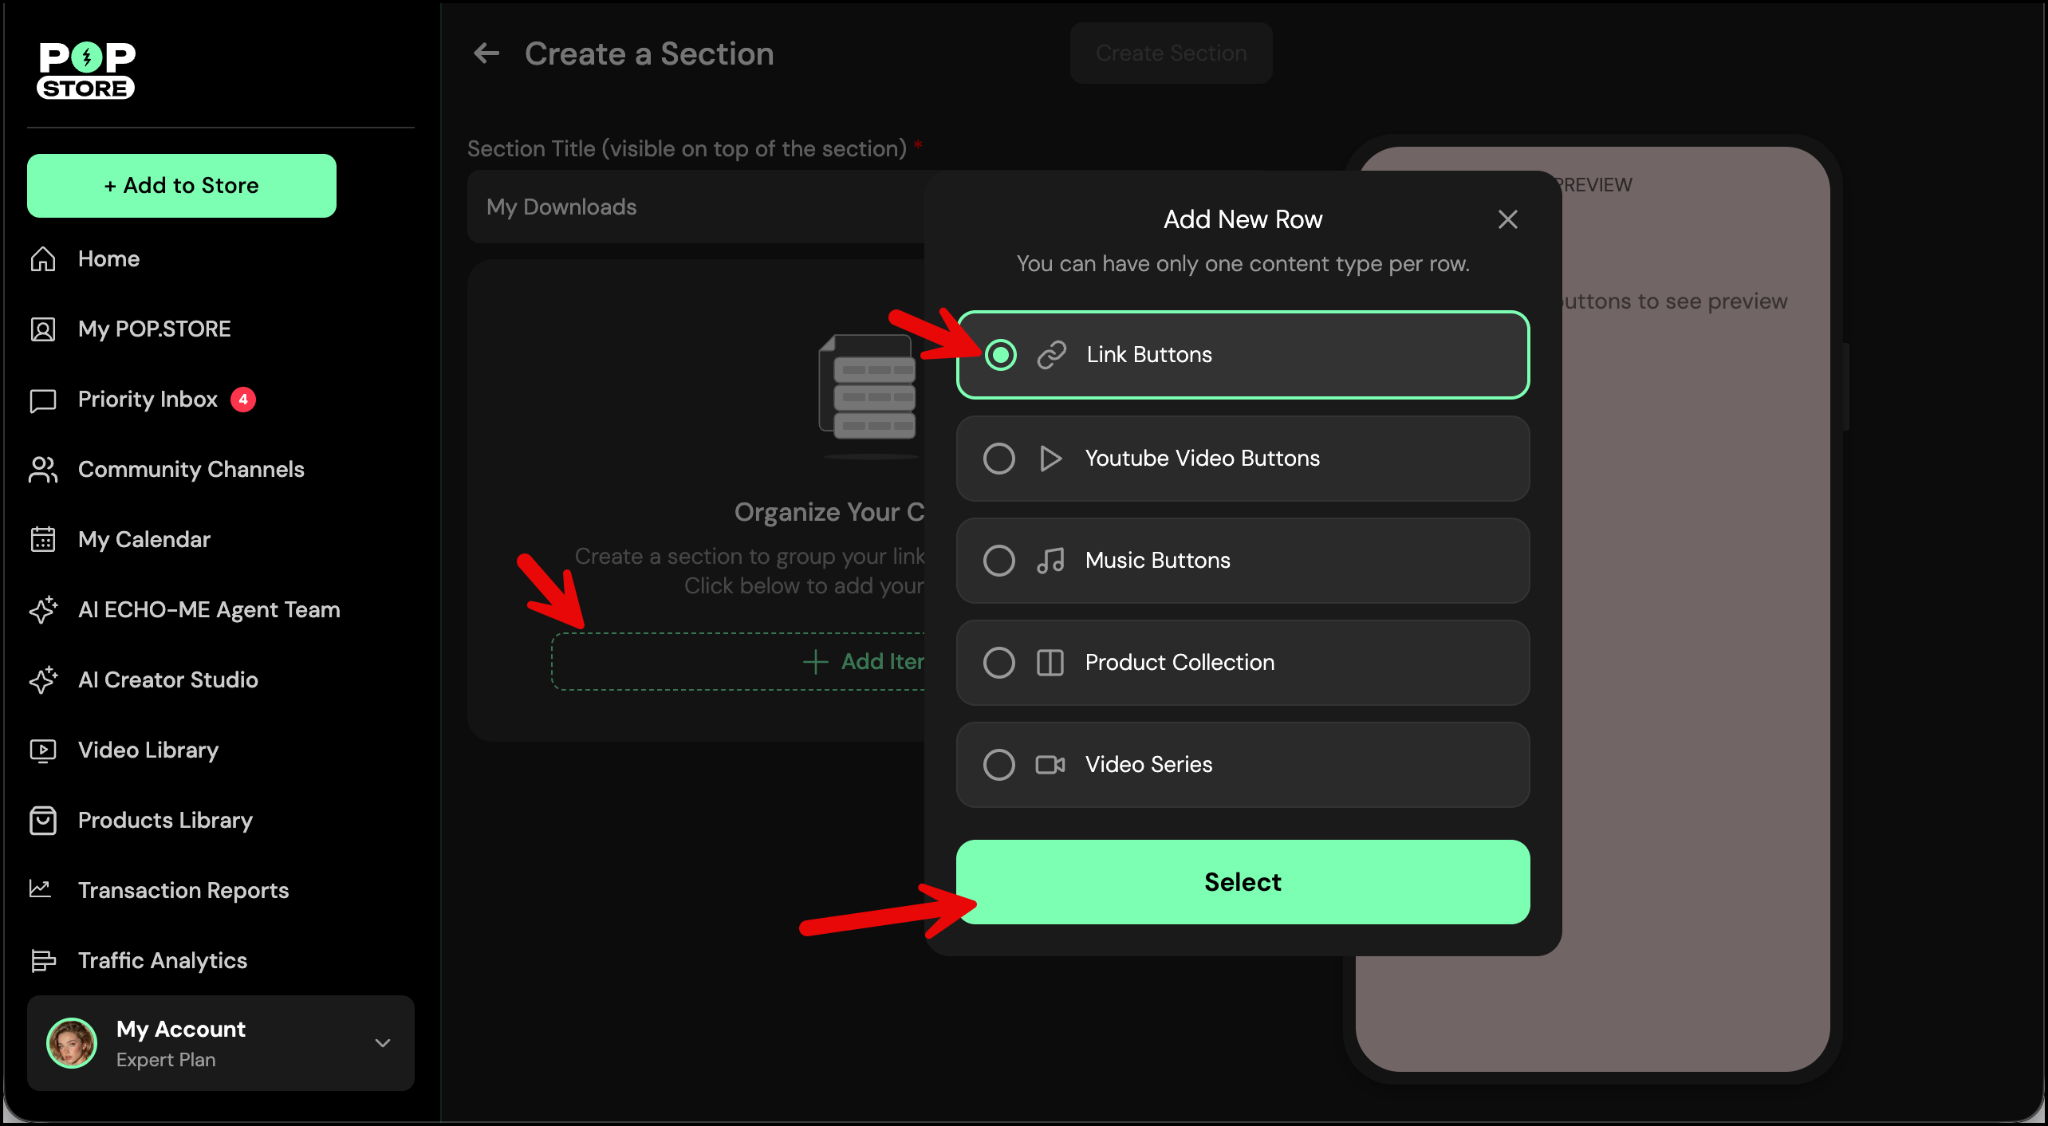Choose the Product Collection radio option
Image resolution: width=2048 pixels, height=1126 pixels.
998,663
